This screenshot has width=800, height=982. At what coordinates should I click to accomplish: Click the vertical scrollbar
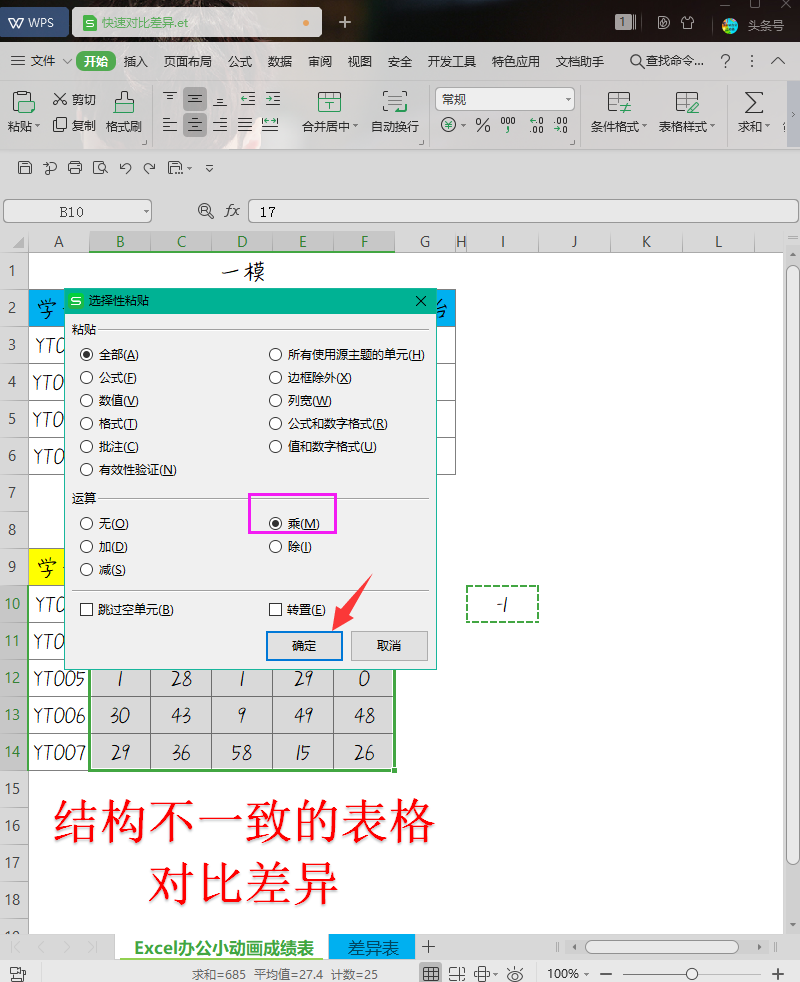point(792,564)
